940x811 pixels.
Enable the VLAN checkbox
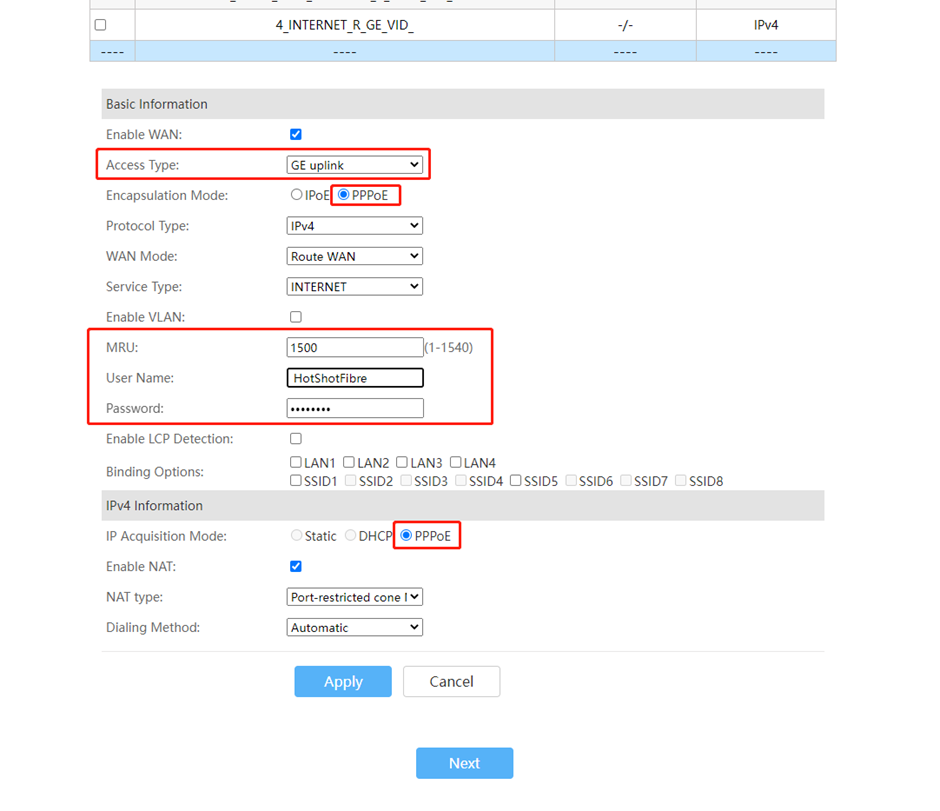[296, 317]
